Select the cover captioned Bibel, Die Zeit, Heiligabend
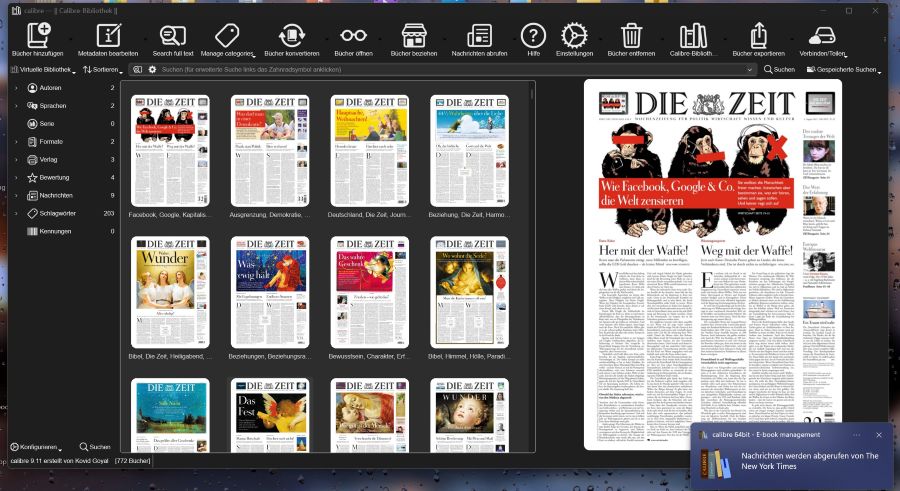 [x=170, y=292]
